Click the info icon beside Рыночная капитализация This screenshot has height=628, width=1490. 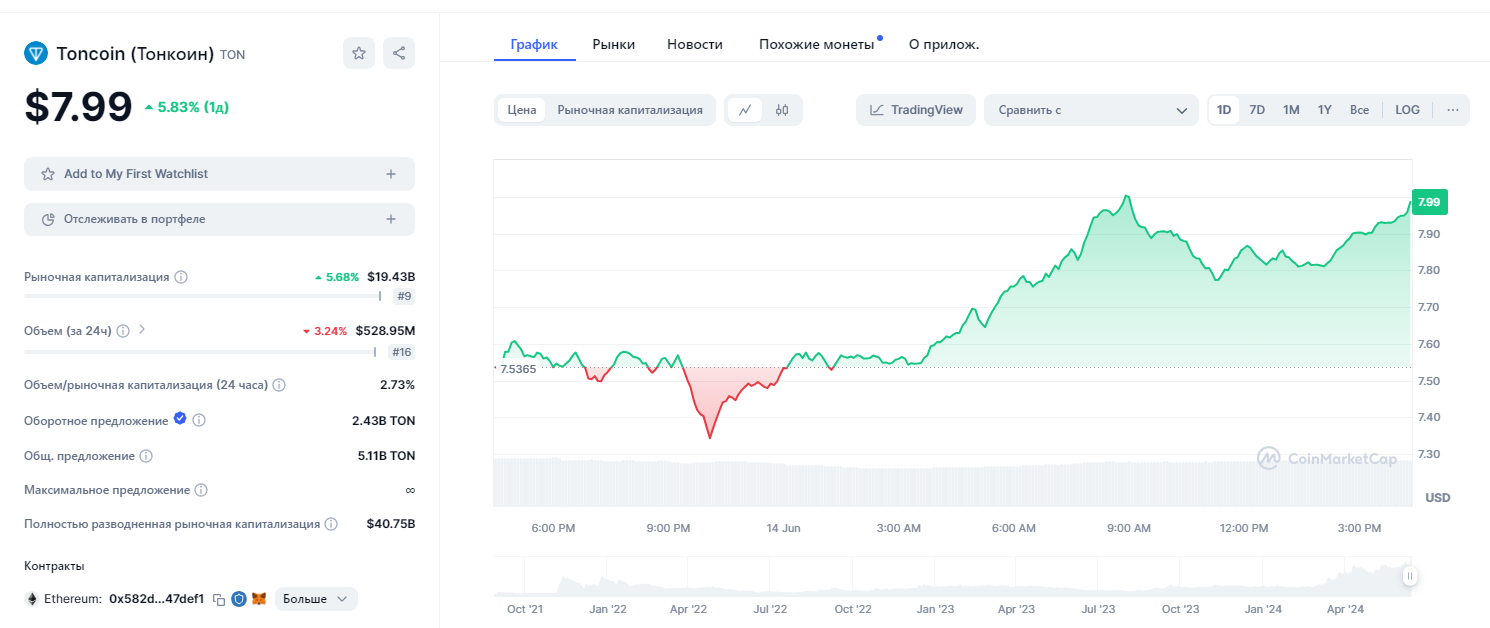click(181, 277)
